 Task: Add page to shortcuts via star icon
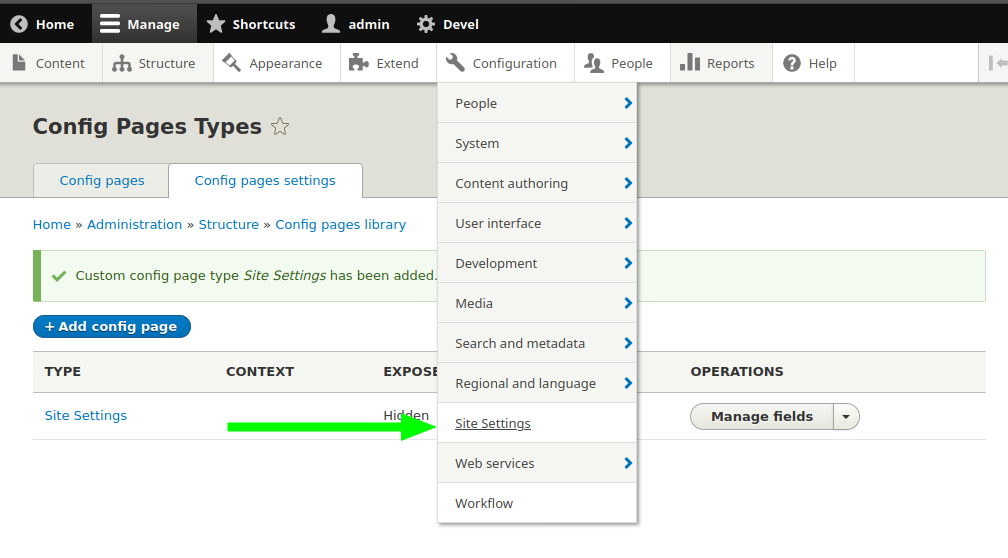280,127
